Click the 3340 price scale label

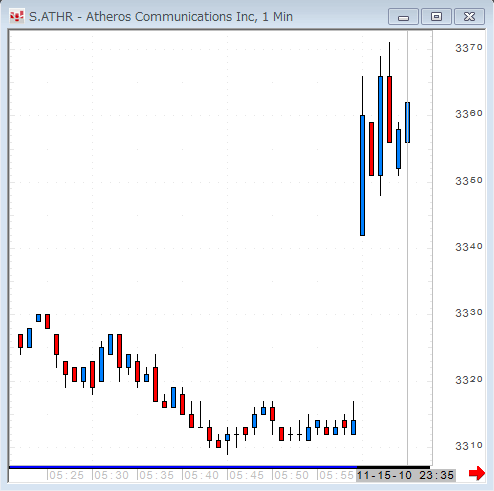[469, 247]
